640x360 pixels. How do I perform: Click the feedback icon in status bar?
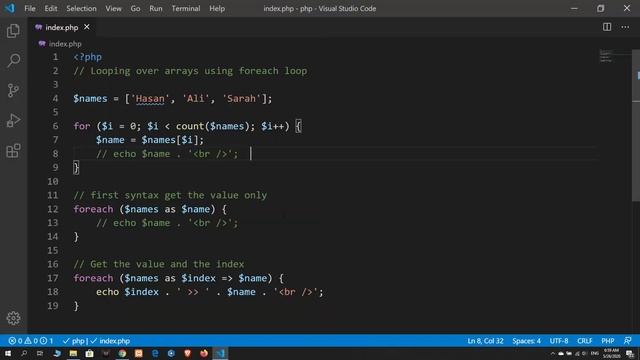point(628,341)
